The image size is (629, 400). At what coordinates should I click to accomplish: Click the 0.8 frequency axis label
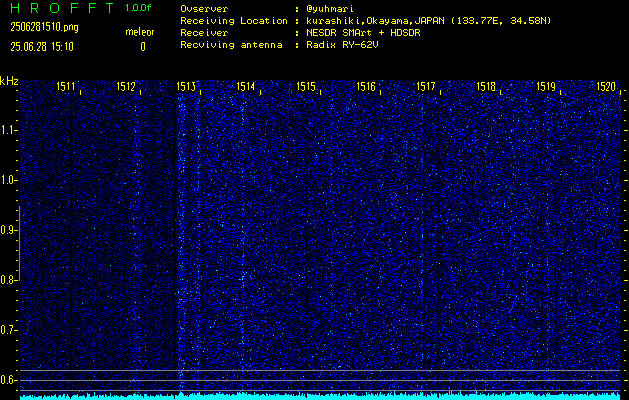(8, 280)
